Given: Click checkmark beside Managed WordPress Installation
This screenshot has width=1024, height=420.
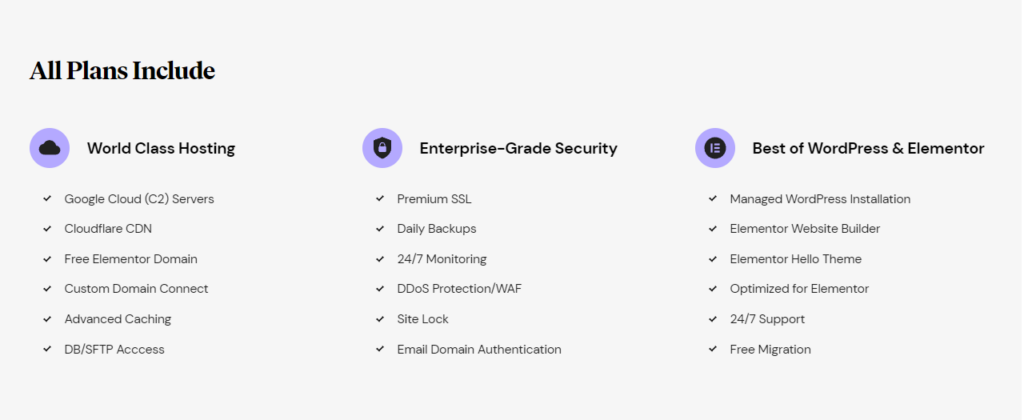Looking at the screenshot, I should coord(713,199).
